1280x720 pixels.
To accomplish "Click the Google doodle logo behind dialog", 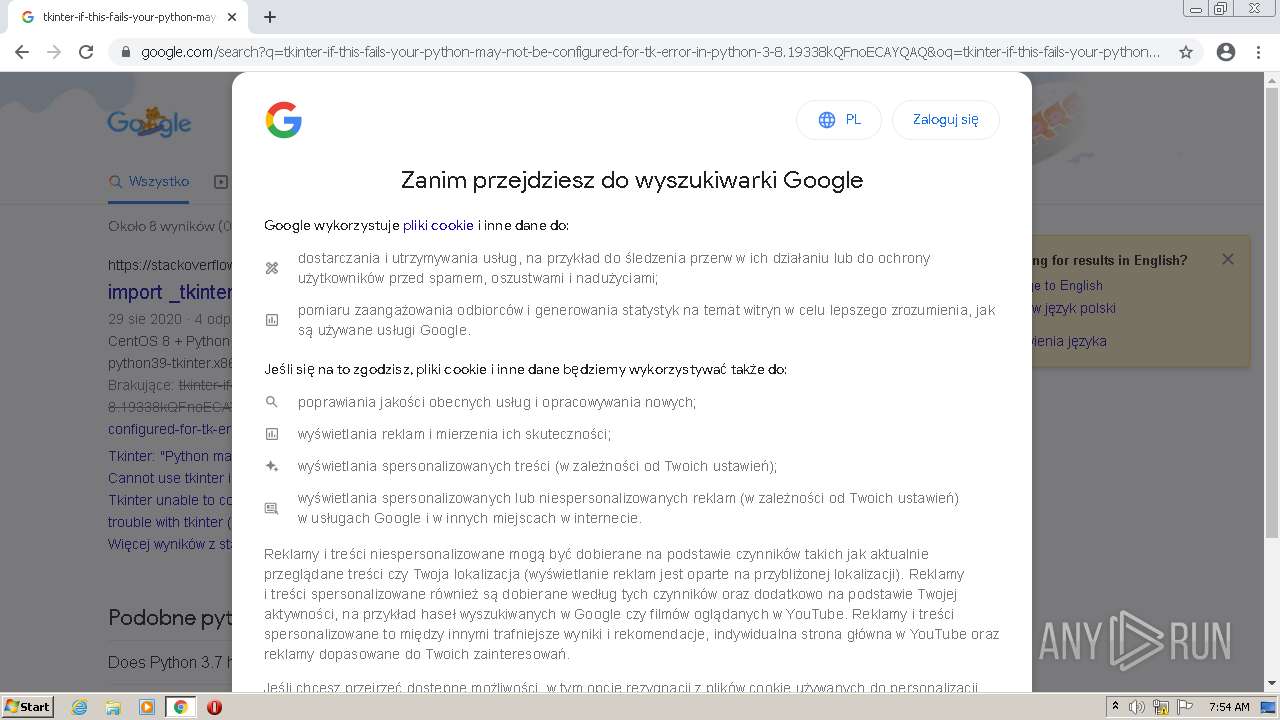I will (x=150, y=122).
